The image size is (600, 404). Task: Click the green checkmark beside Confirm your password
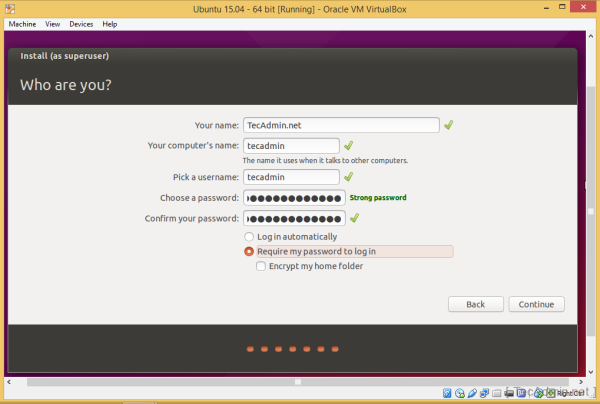point(354,218)
